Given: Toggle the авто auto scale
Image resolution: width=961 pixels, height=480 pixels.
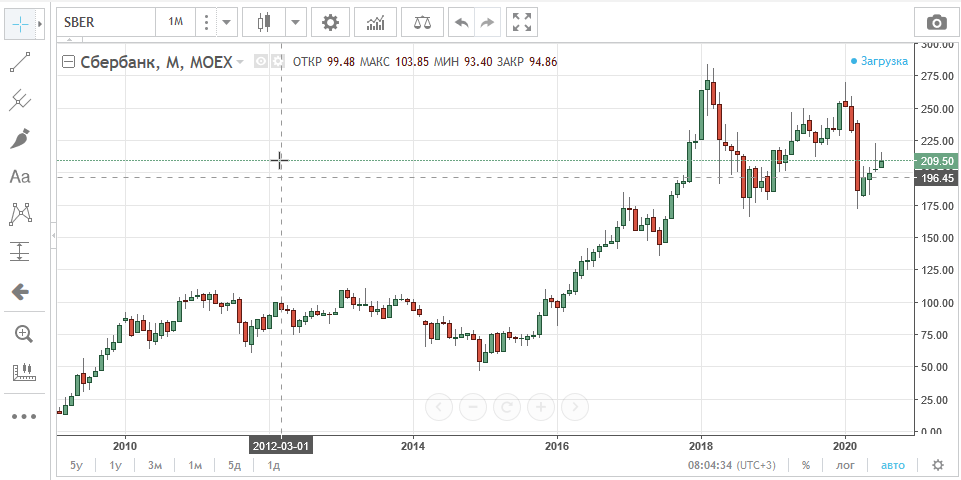Looking at the screenshot, I should [892, 465].
